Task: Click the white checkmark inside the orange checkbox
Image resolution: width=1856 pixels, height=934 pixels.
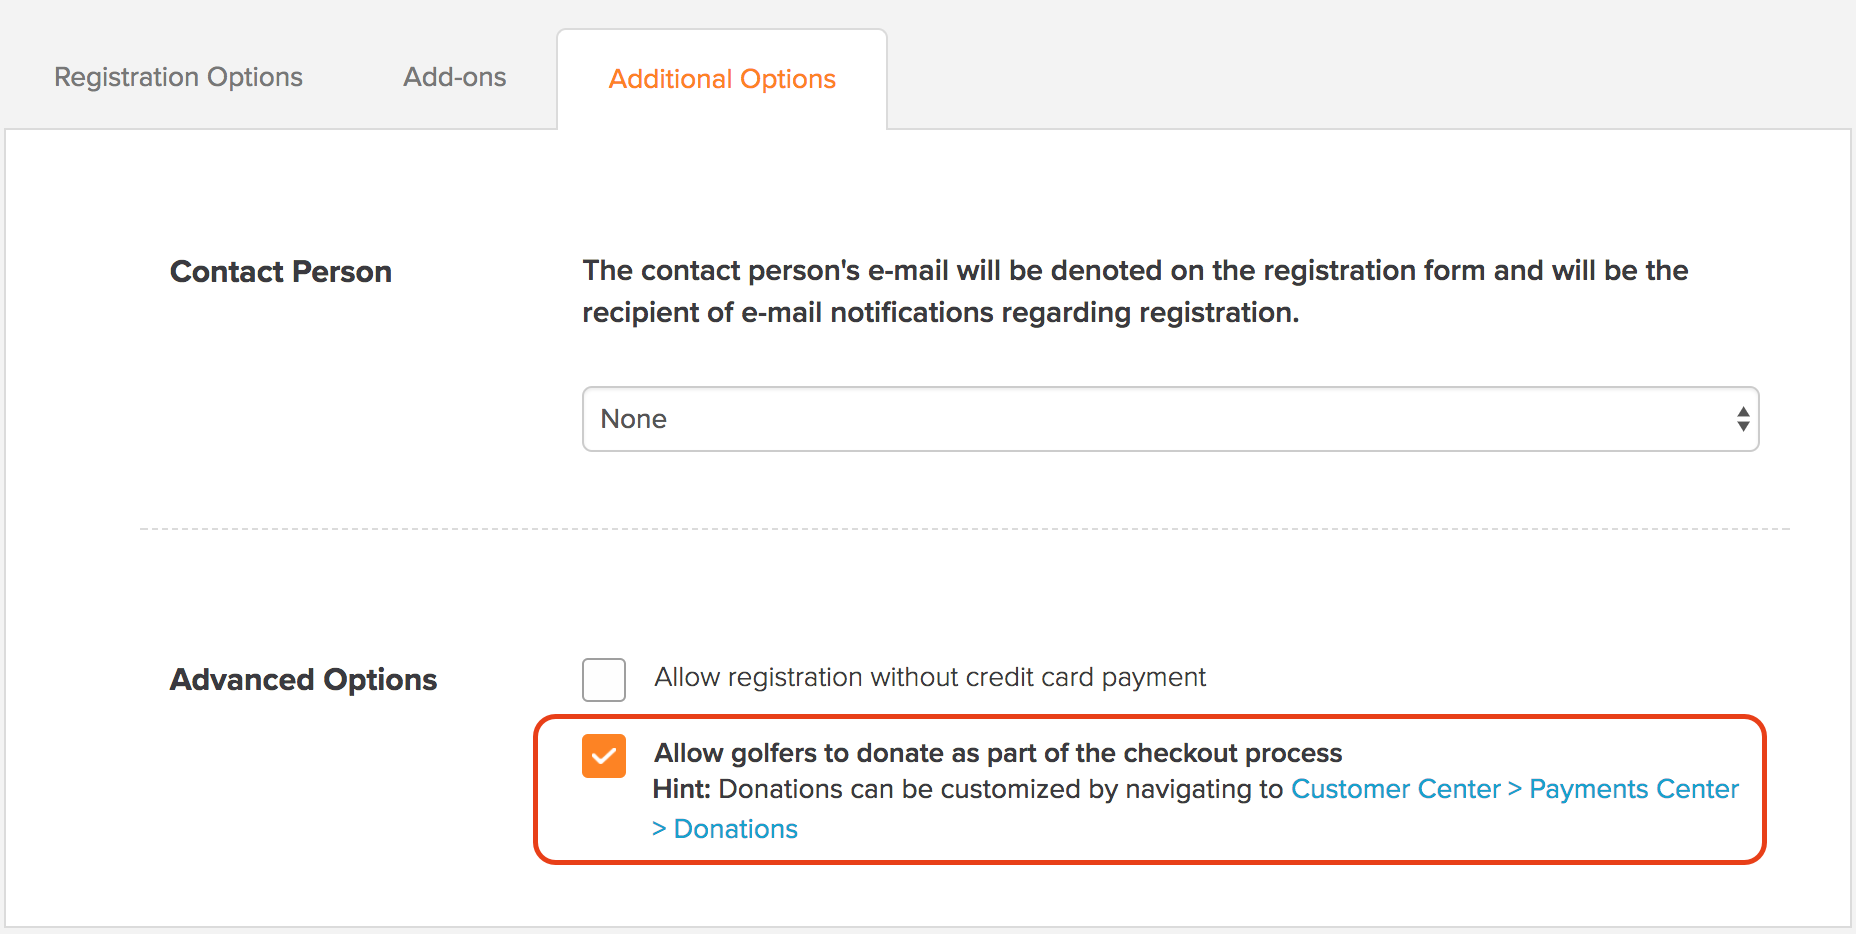Action: [x=604, y=757]
